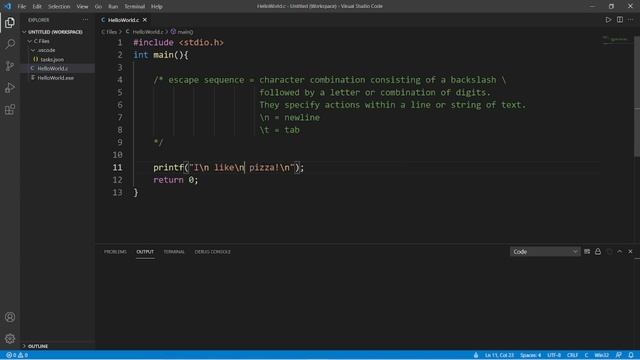Click Ln 11, Col 23 in status bar

pos(499,355)
